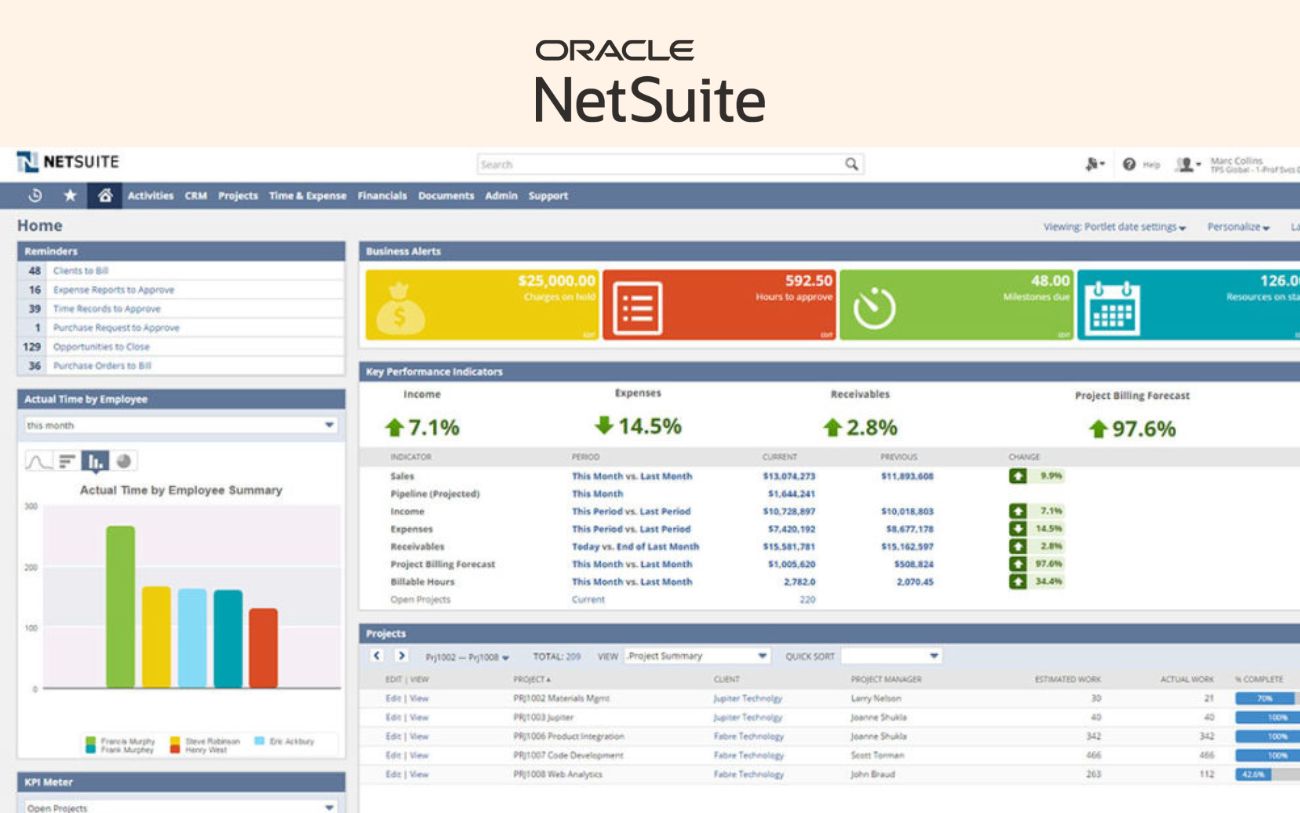Click the $25,000.00 Charges on hold tile

click(x=482, y=305)
